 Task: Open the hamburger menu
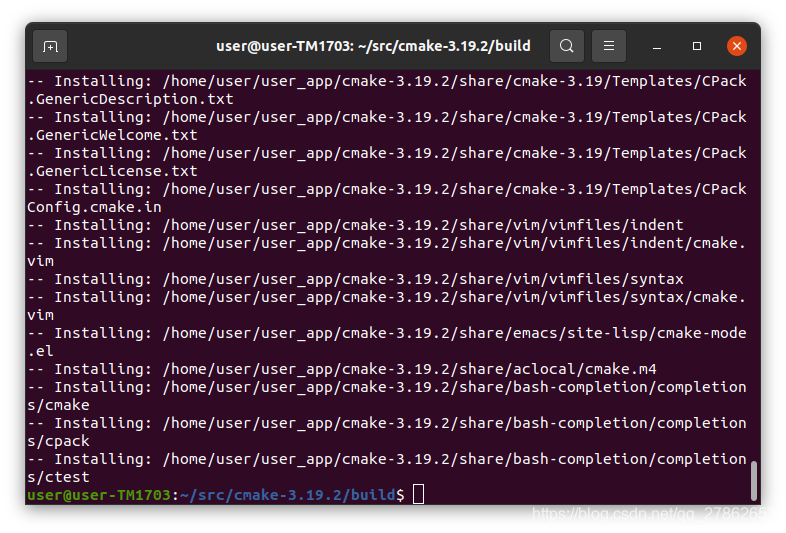(609, 46)
